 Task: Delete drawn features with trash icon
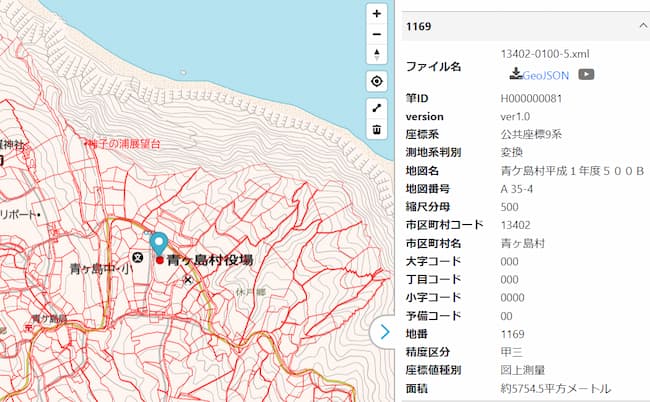376,129
